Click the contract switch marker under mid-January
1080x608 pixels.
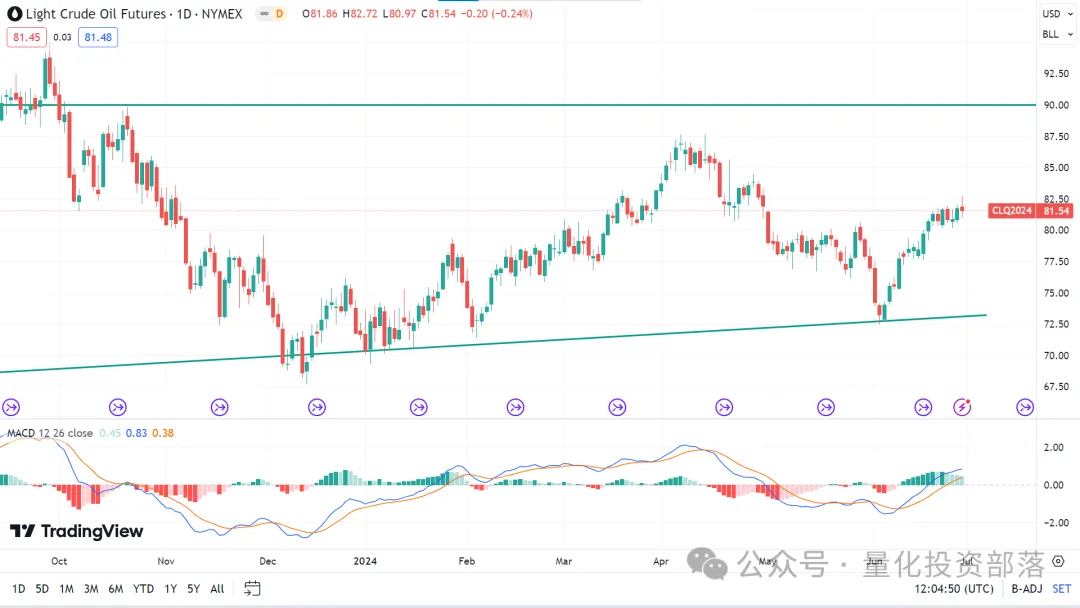click(419, 407)
